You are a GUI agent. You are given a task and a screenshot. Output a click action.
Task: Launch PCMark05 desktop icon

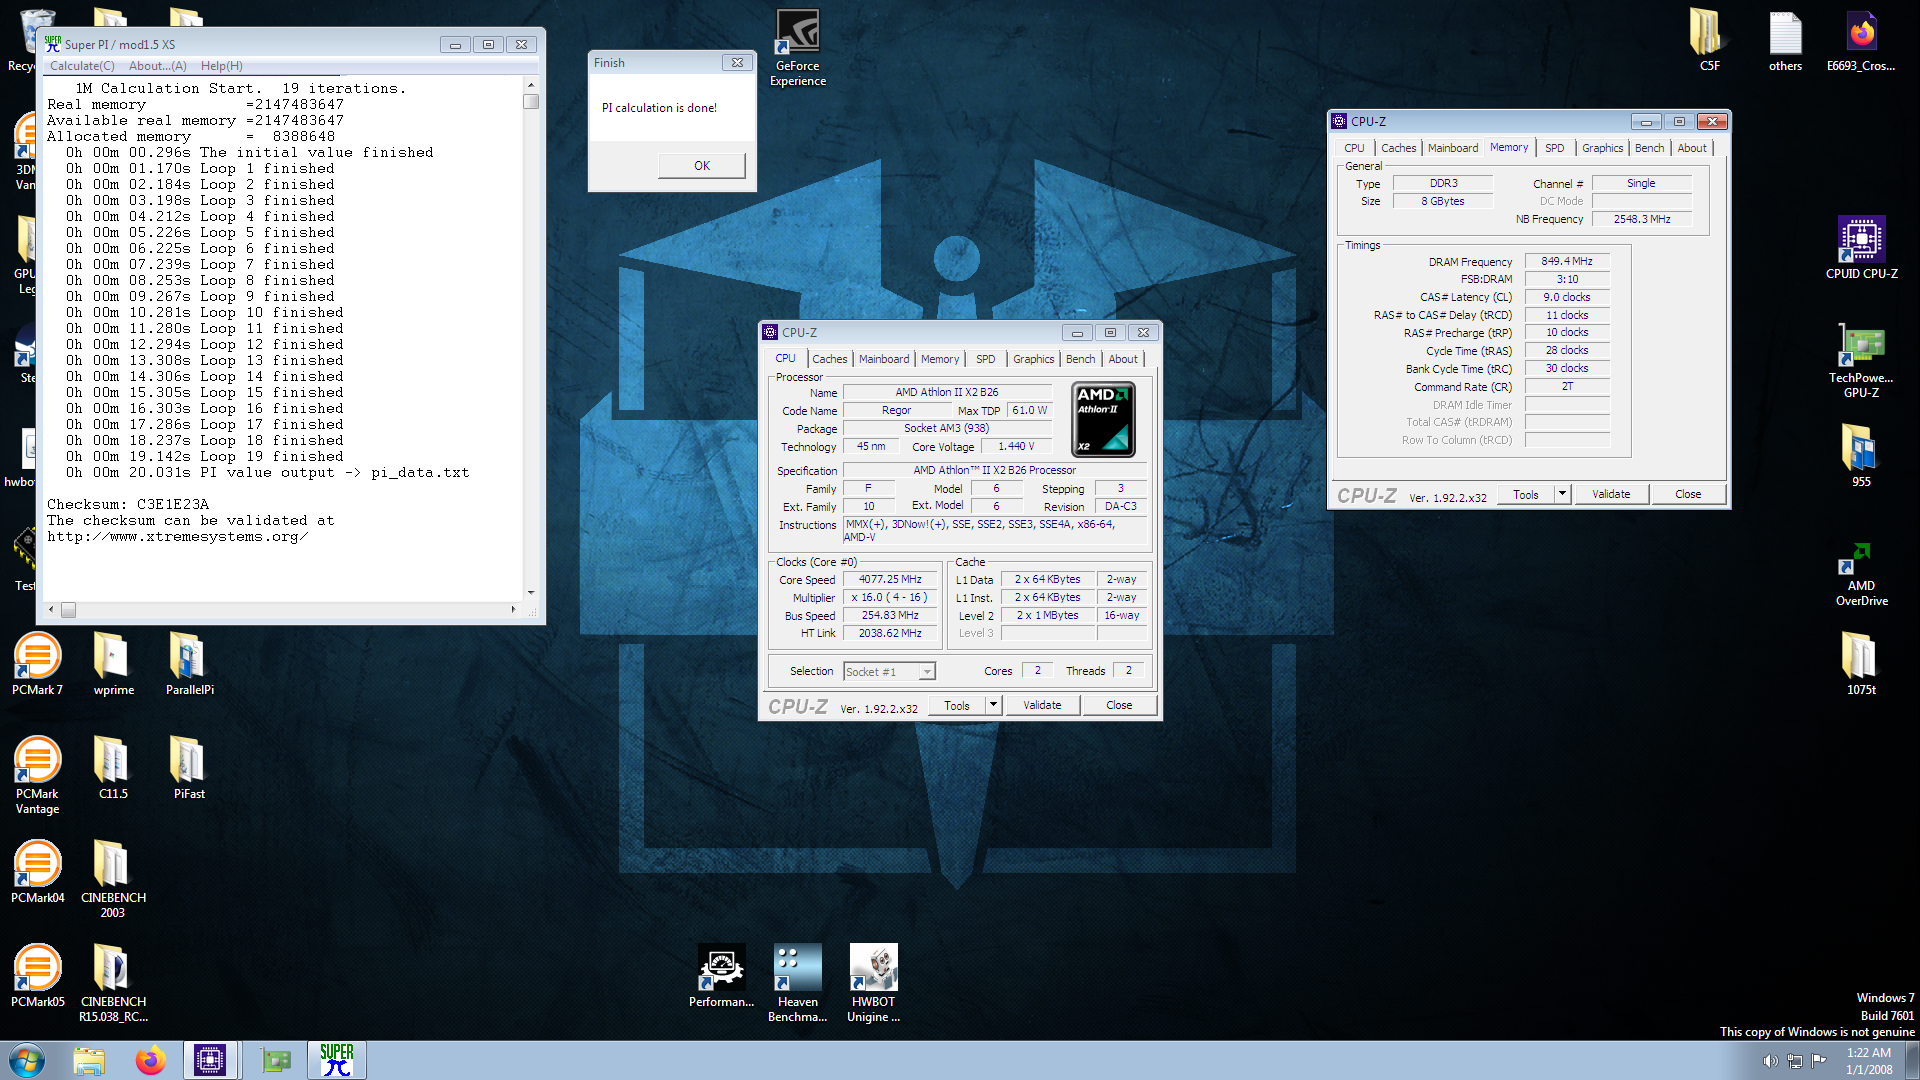tap(37, 976)
